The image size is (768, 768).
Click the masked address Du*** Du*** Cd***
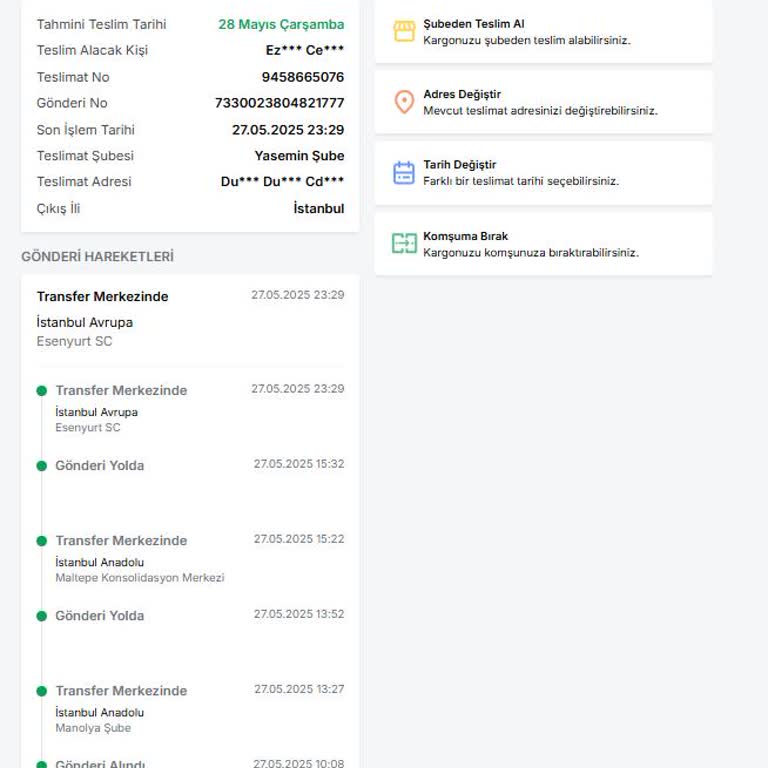pyautogui.click(x=283, y=182)
